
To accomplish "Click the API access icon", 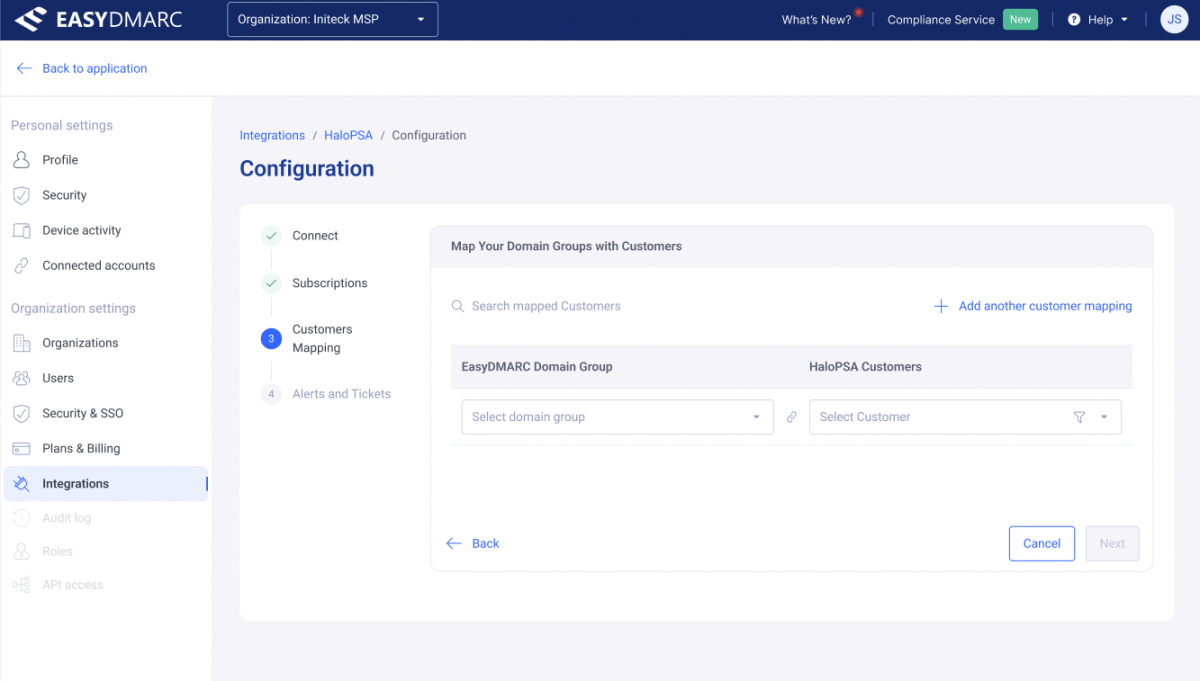I will pos(22,584).
